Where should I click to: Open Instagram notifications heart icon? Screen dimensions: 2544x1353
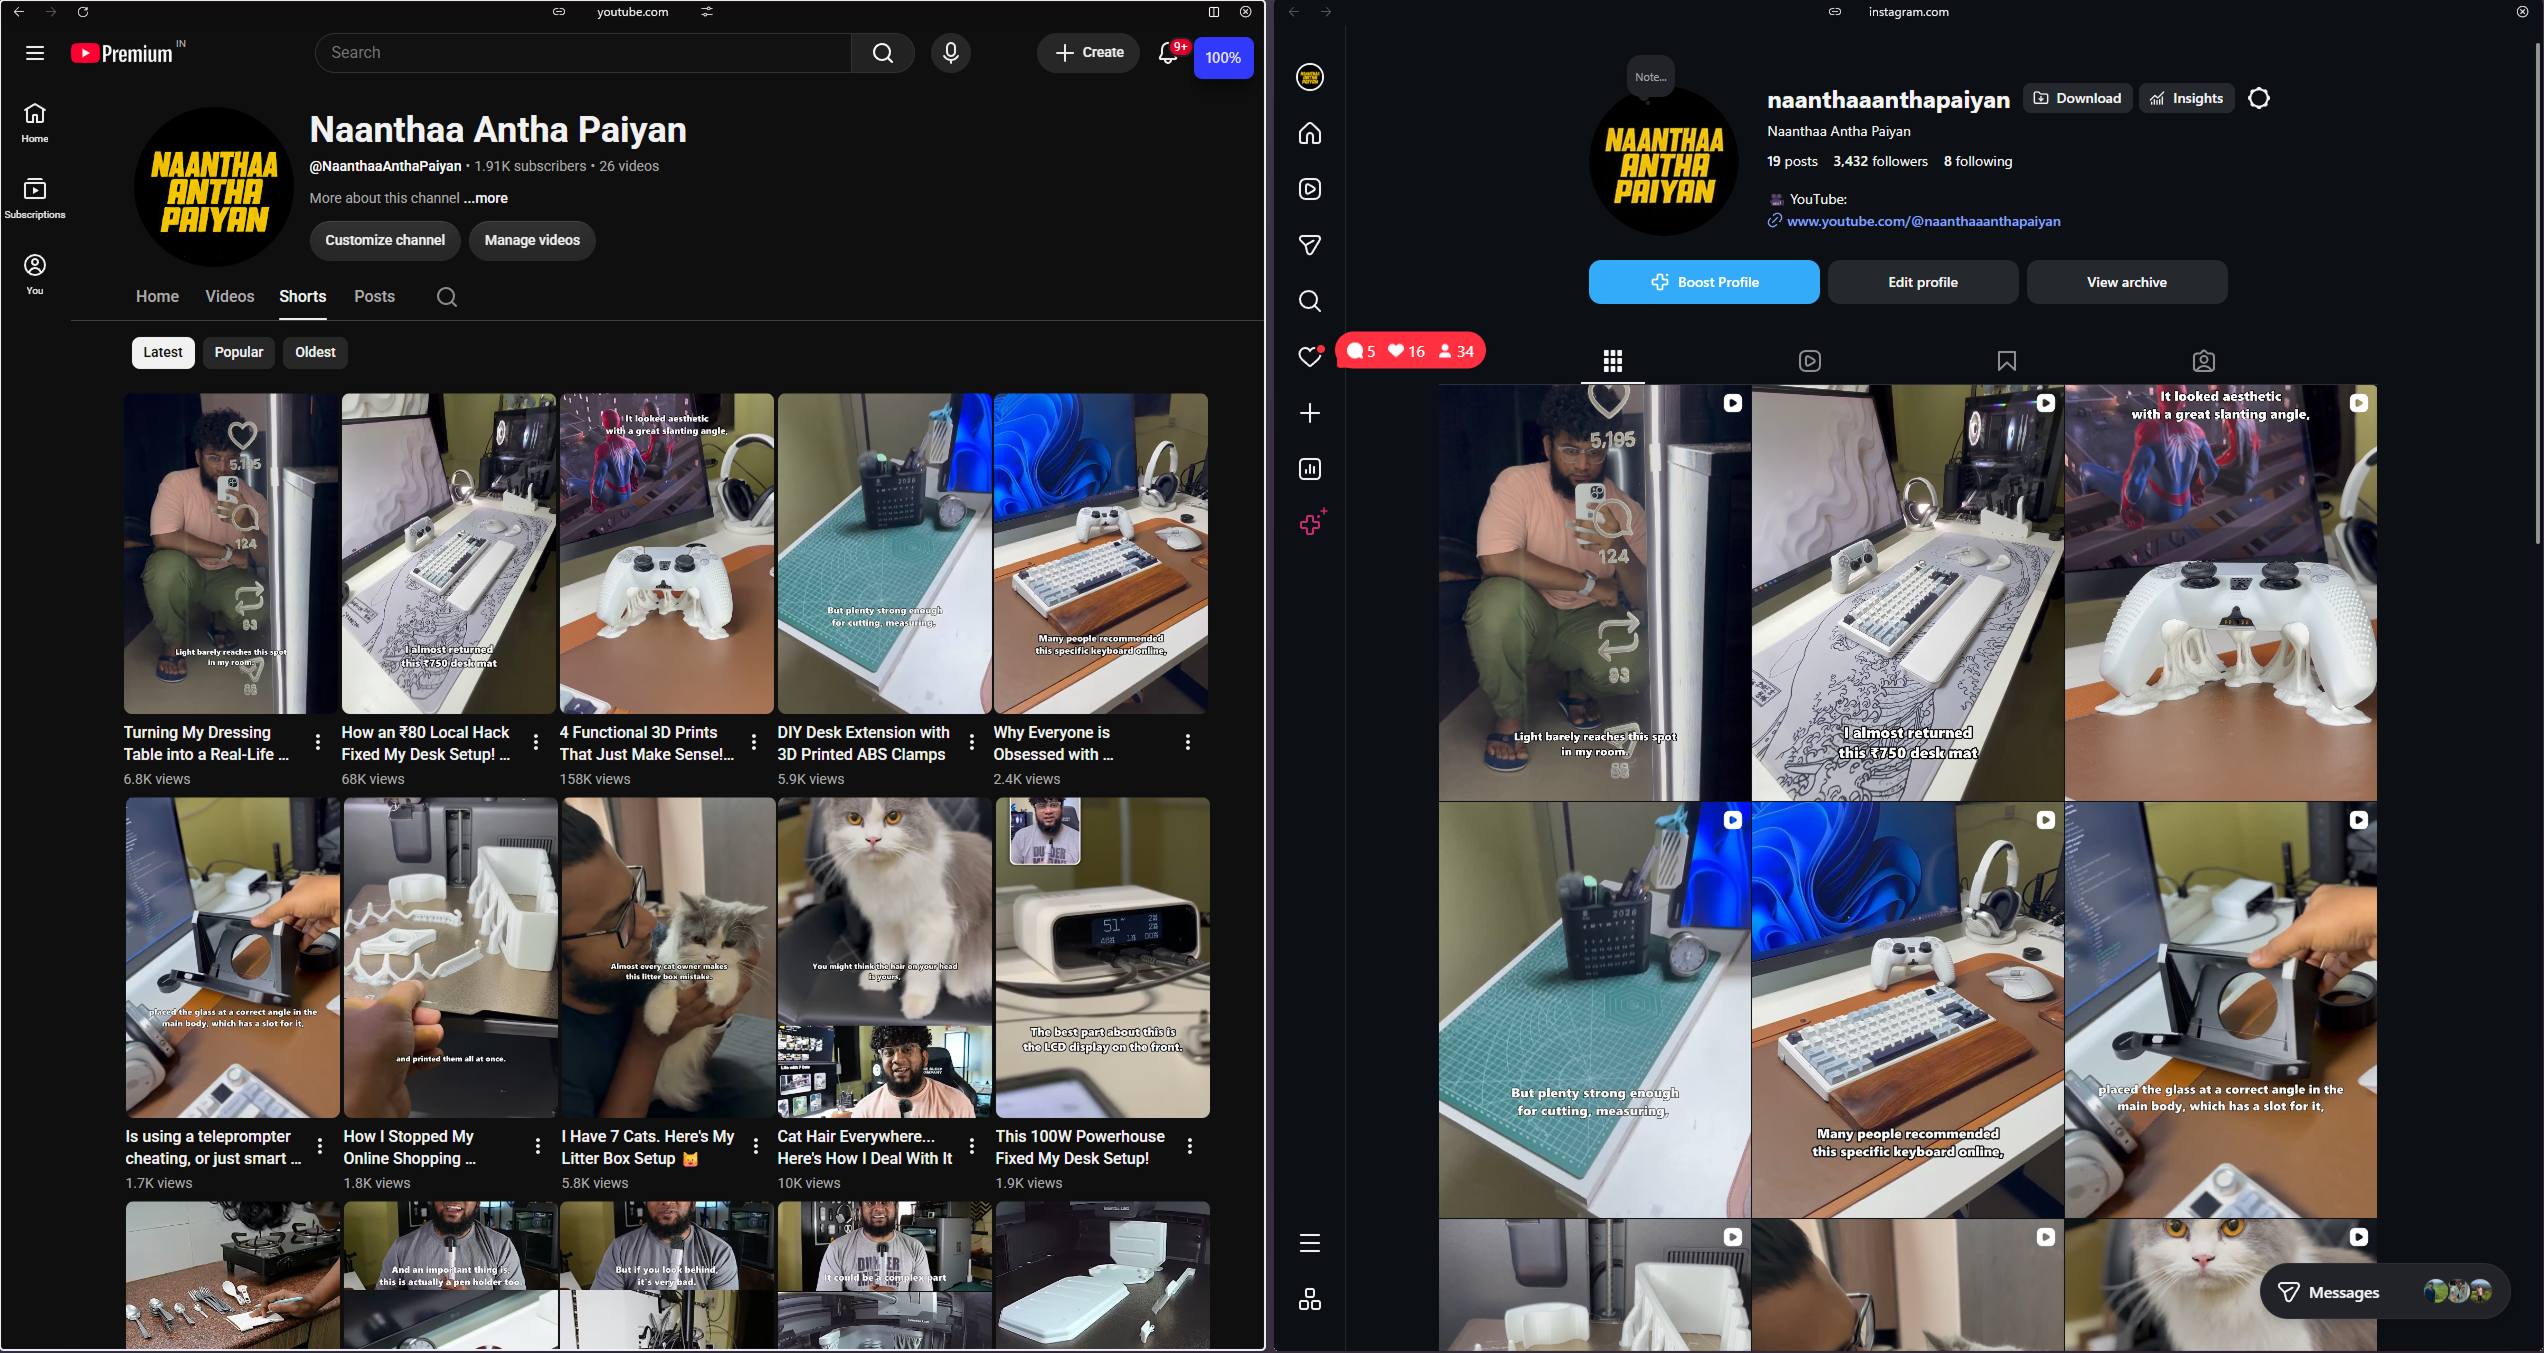tap(1310, 357)
